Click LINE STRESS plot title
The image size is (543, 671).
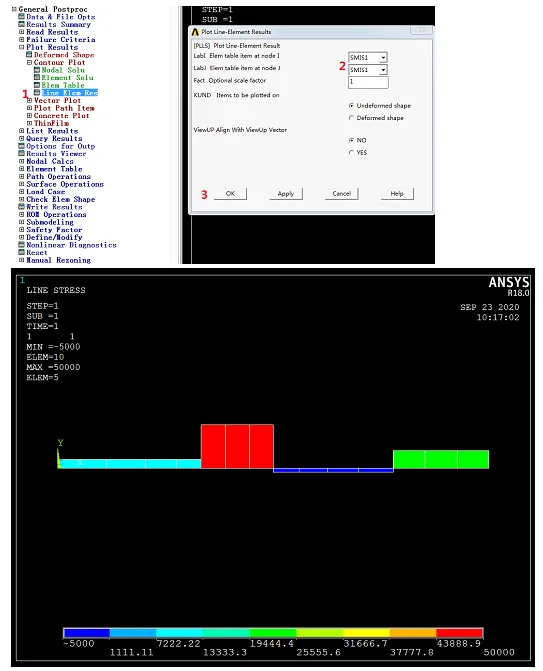(x=56, y=290)
